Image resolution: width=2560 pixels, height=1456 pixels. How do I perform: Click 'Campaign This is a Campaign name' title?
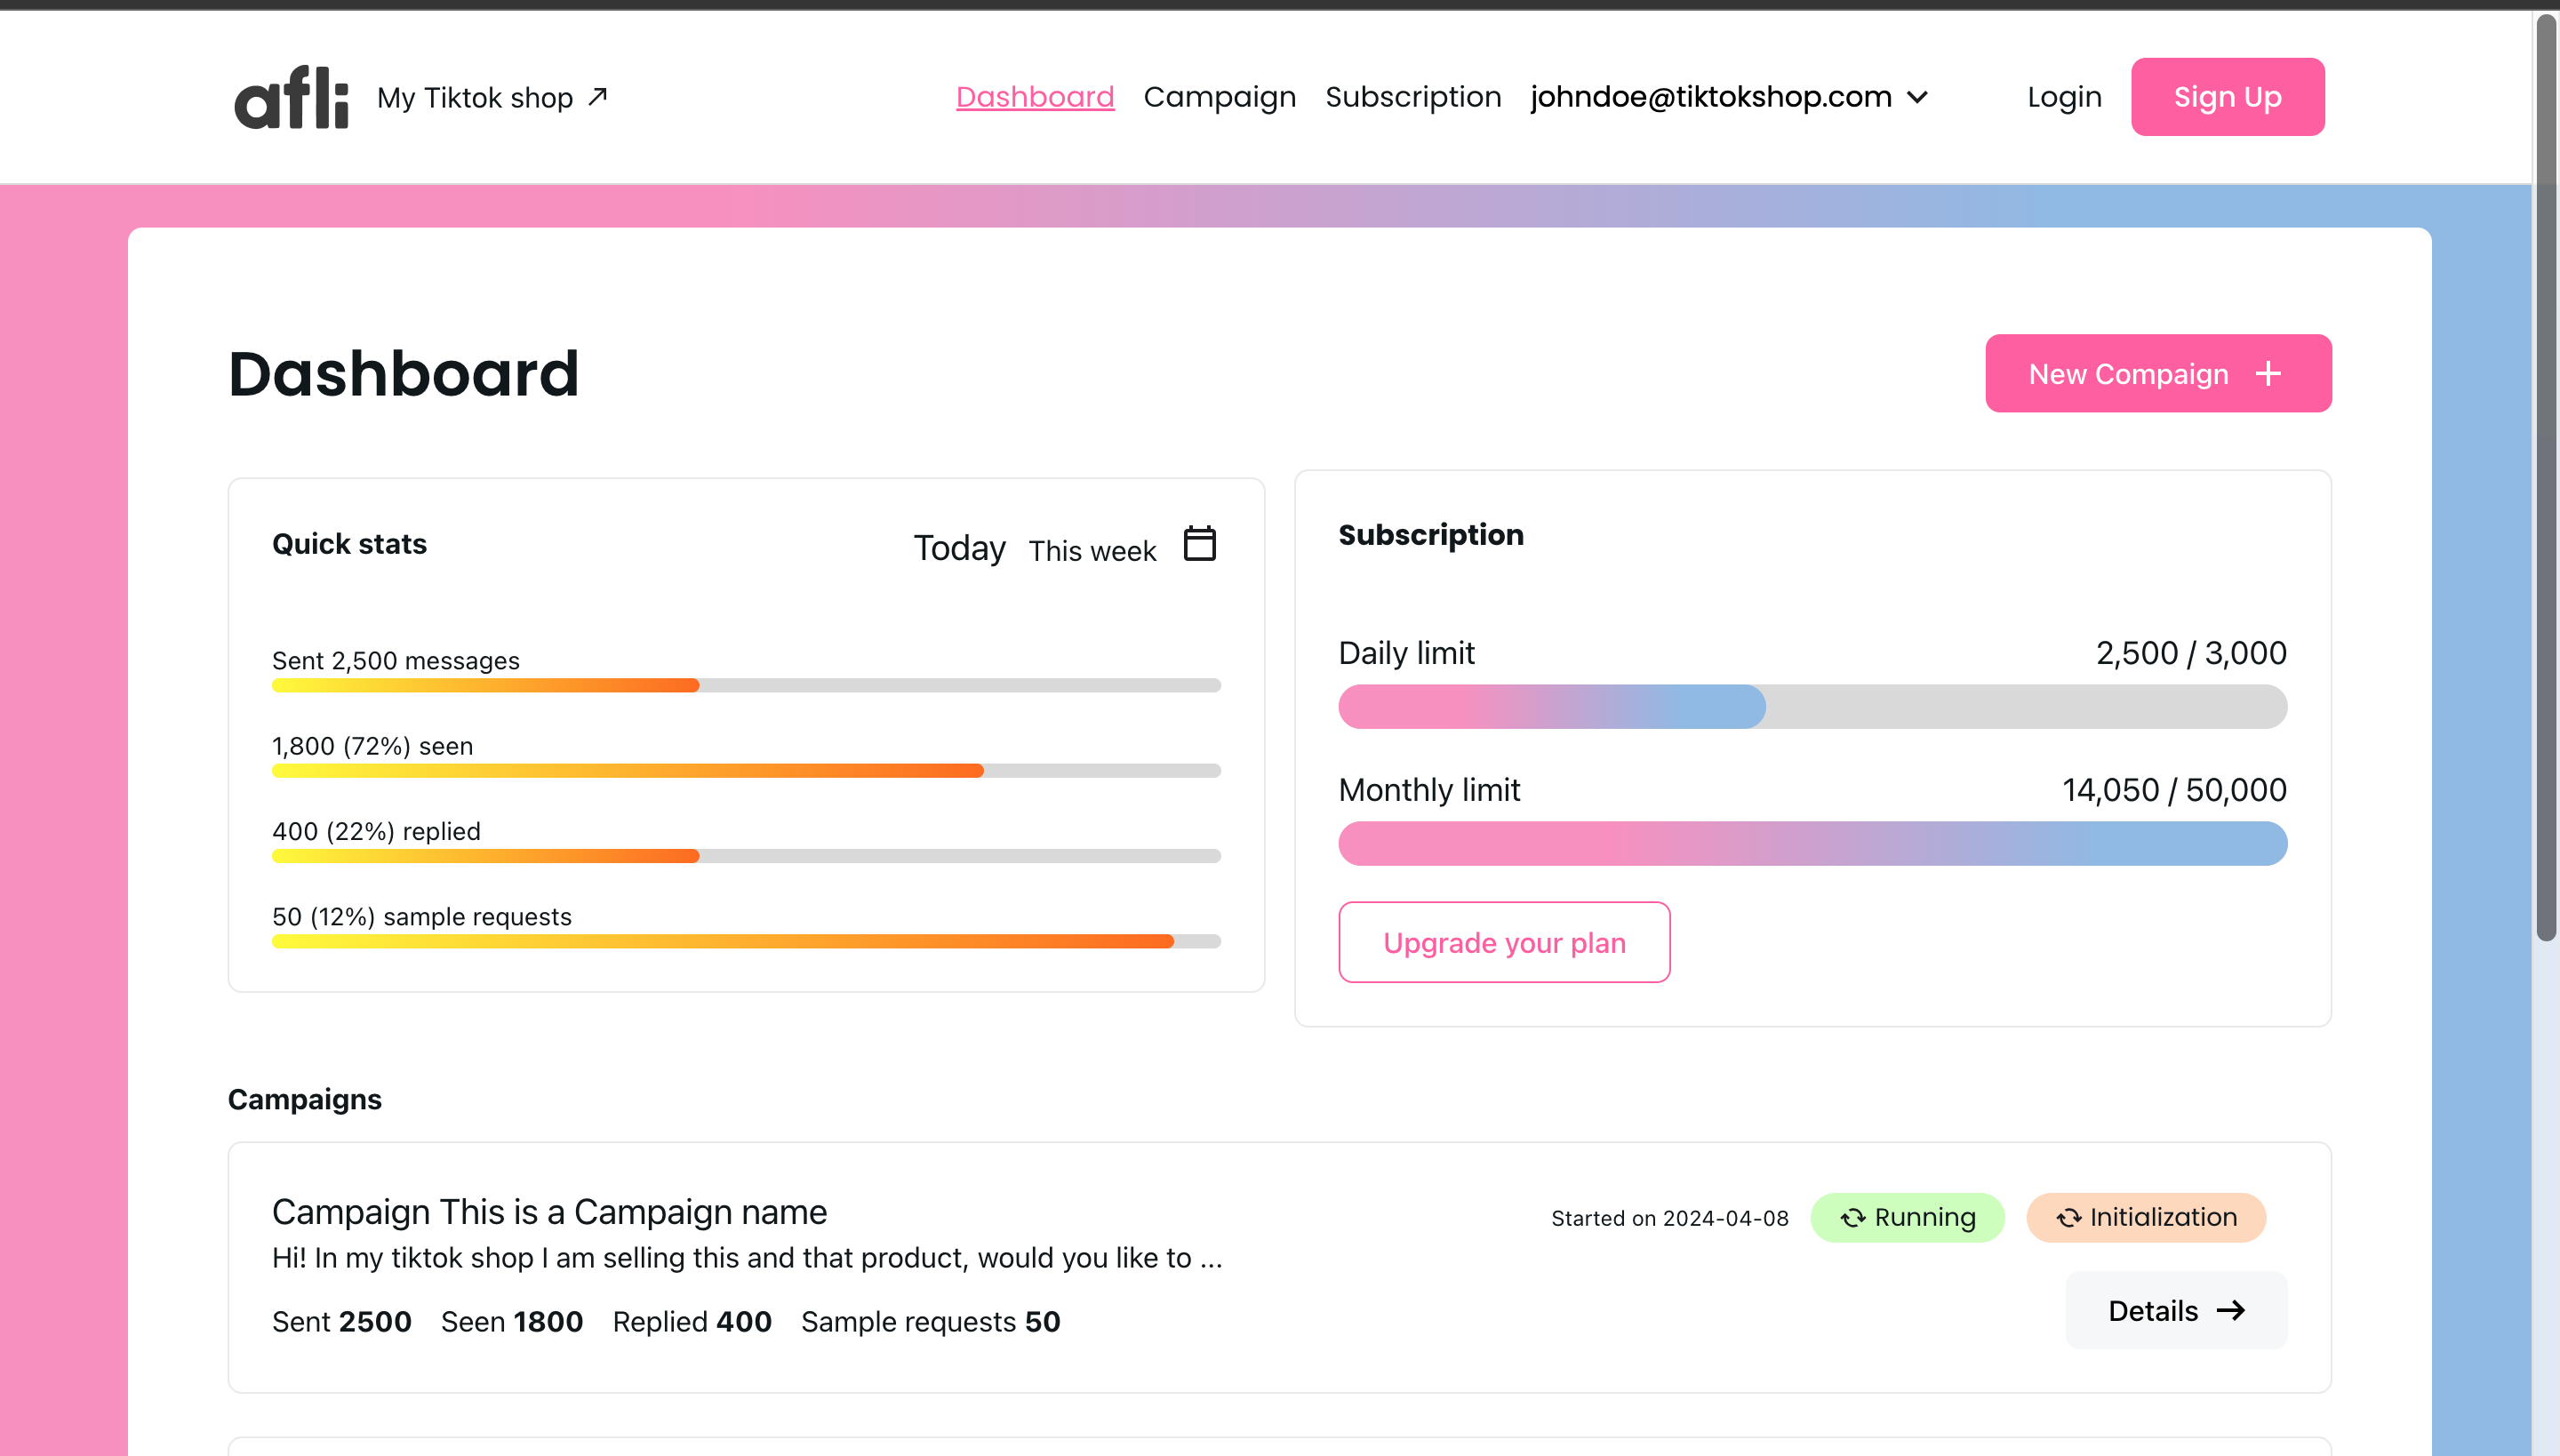pos(549,1211)
